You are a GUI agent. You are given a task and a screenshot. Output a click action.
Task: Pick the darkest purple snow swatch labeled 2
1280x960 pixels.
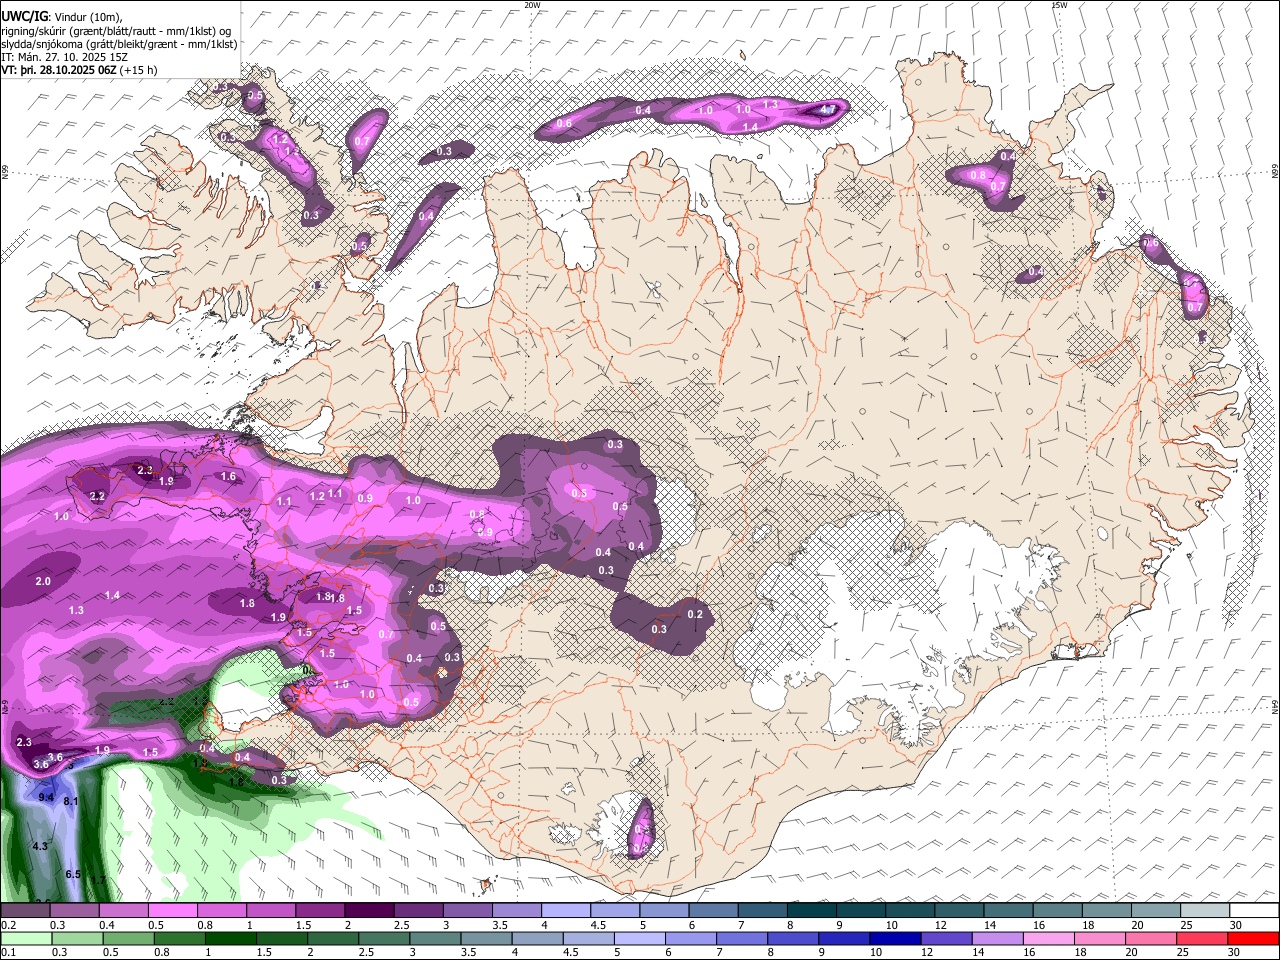(x=368, y=911)
